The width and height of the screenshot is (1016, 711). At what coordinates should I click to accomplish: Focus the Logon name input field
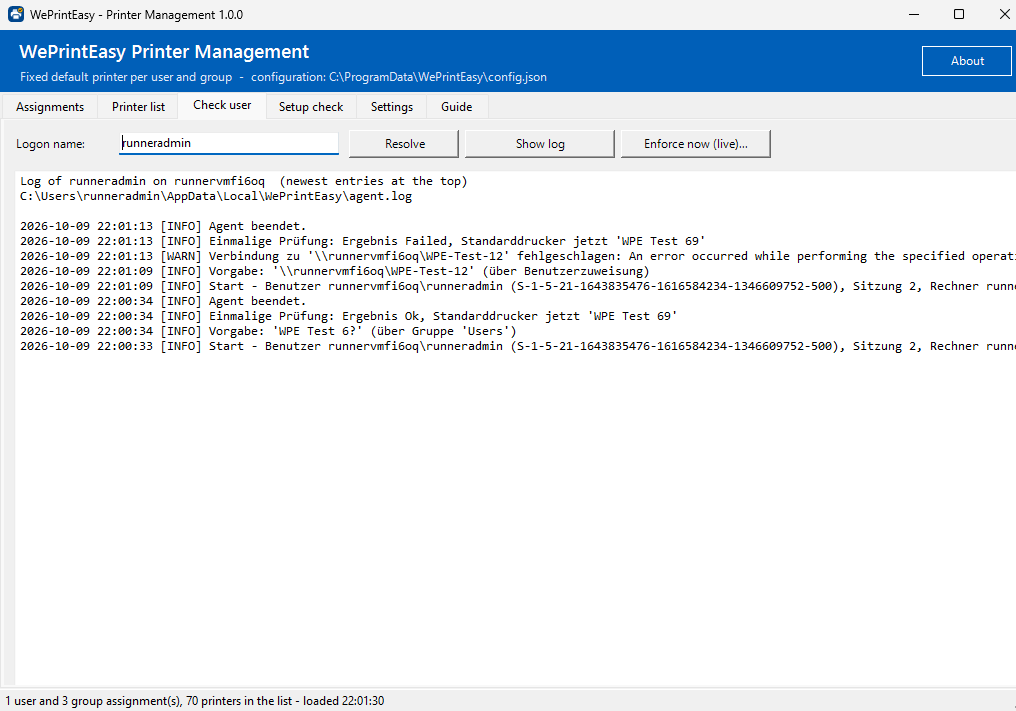pos(229,143)
